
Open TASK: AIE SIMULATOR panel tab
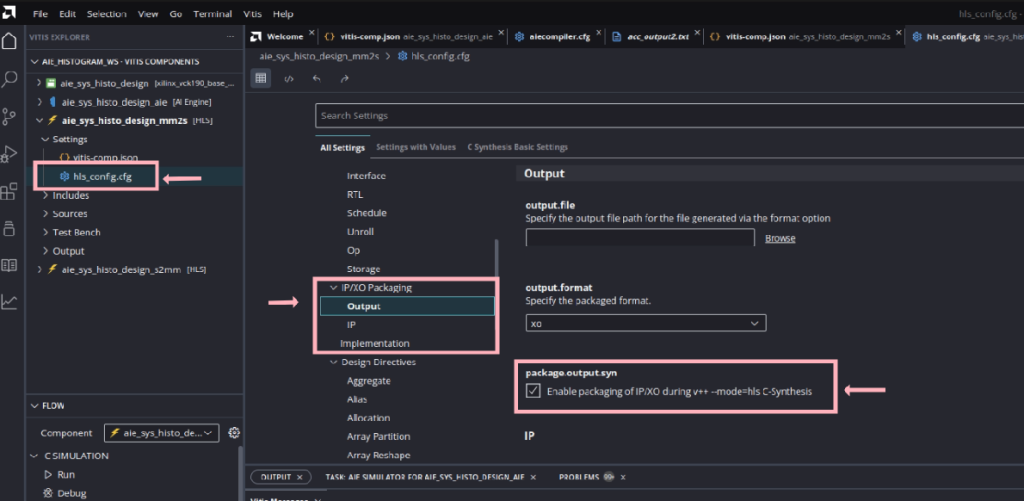point(425,477)
